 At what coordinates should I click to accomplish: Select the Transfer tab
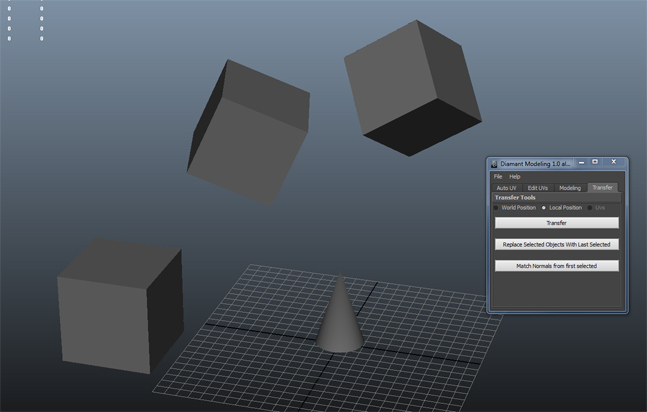click(x=602, y=187)
